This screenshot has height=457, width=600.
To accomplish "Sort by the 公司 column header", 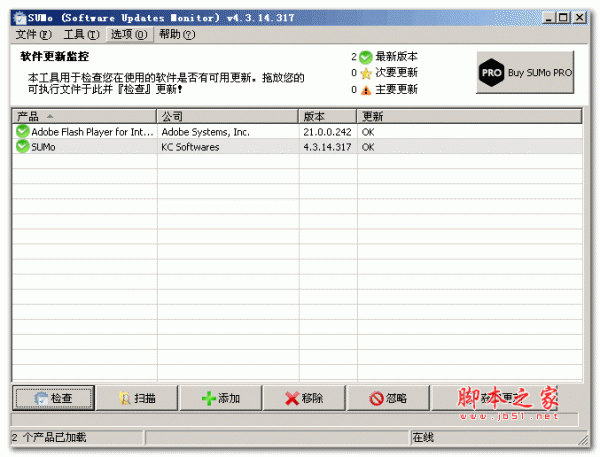I will [228, 116].
